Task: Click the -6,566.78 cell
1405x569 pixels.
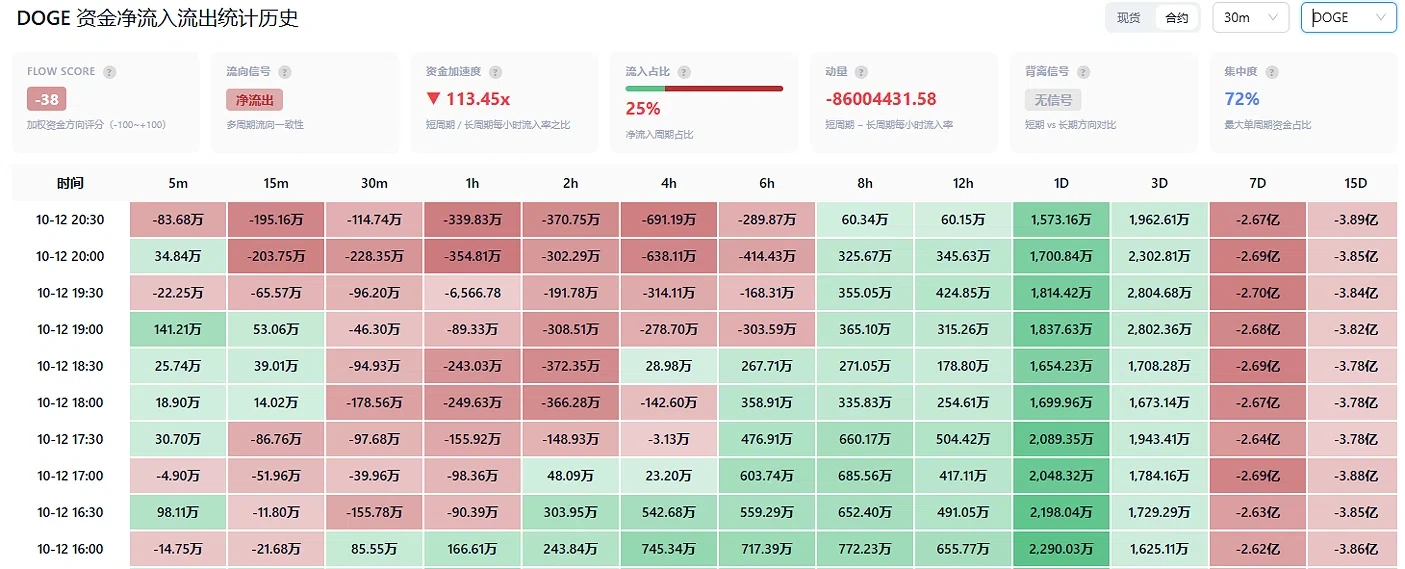Action: pyautogui.click(x=472, y=293)
